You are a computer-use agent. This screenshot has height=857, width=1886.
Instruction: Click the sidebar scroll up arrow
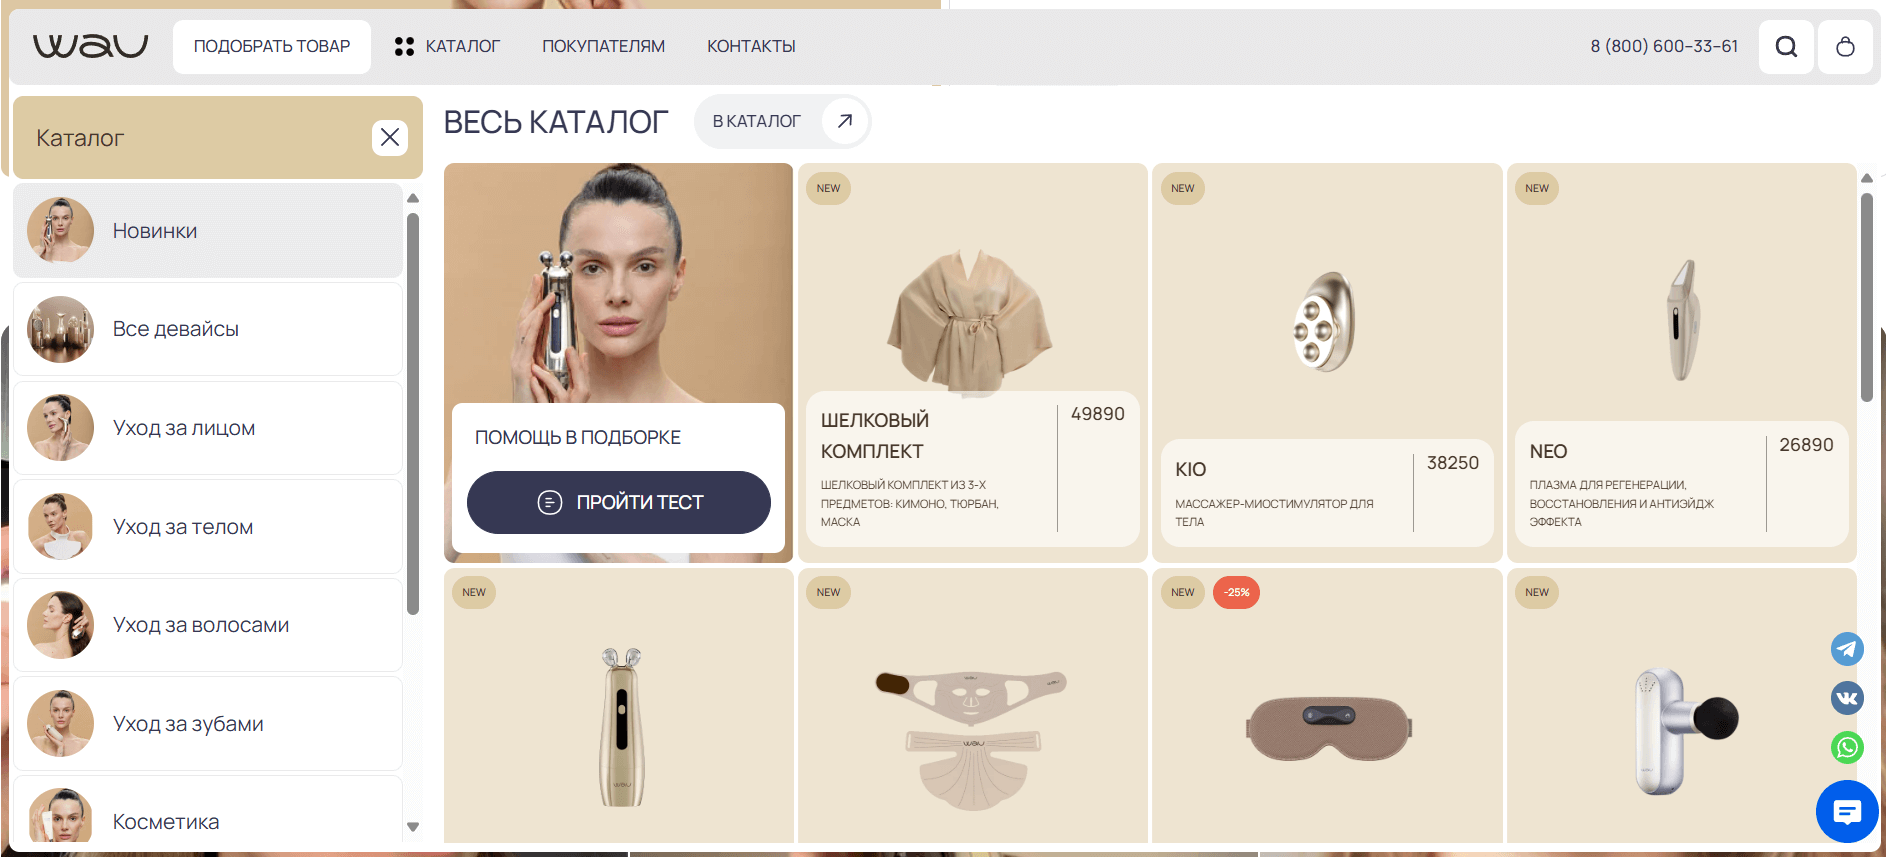[x=413, y=198]
